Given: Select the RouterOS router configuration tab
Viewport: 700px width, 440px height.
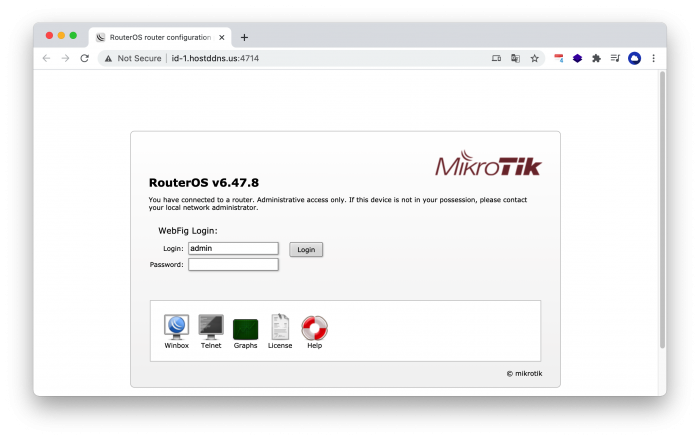Looking at the screenshot, I should point(160,37).
